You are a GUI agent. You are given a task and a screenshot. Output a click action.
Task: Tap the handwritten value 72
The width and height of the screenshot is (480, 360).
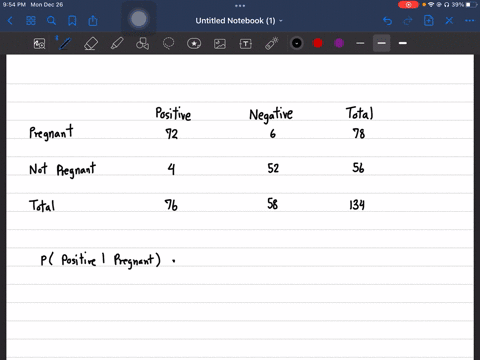172,134
